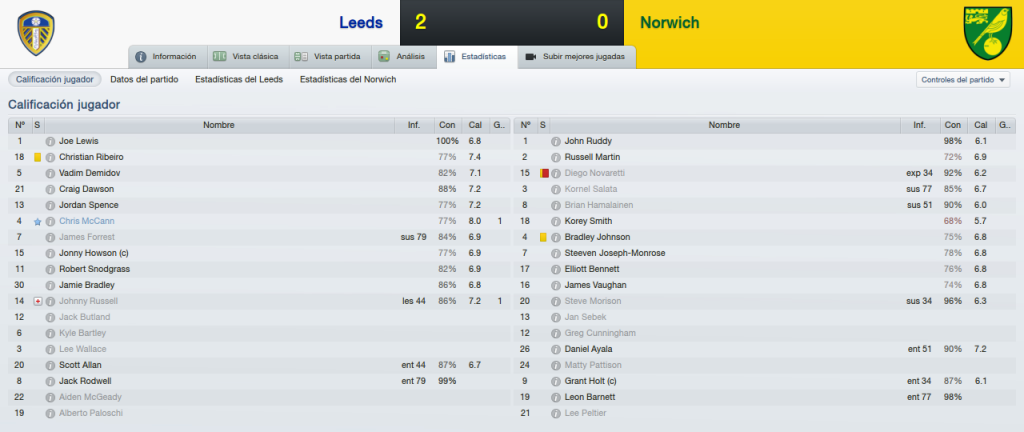1024x432 pixels.
Task: Expand Controles del partido dropdown
Action: 963,80
